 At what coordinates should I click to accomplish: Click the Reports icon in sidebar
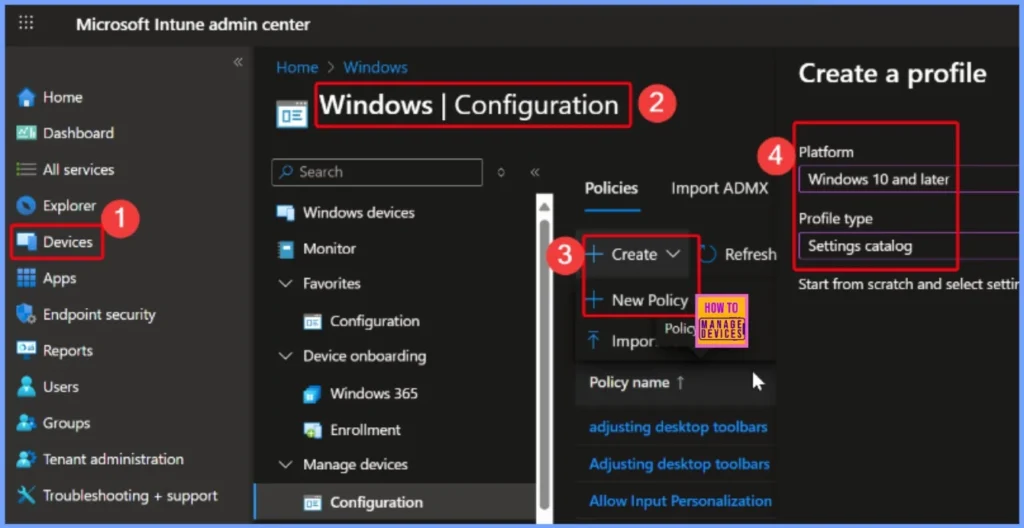tap(26, 351)
